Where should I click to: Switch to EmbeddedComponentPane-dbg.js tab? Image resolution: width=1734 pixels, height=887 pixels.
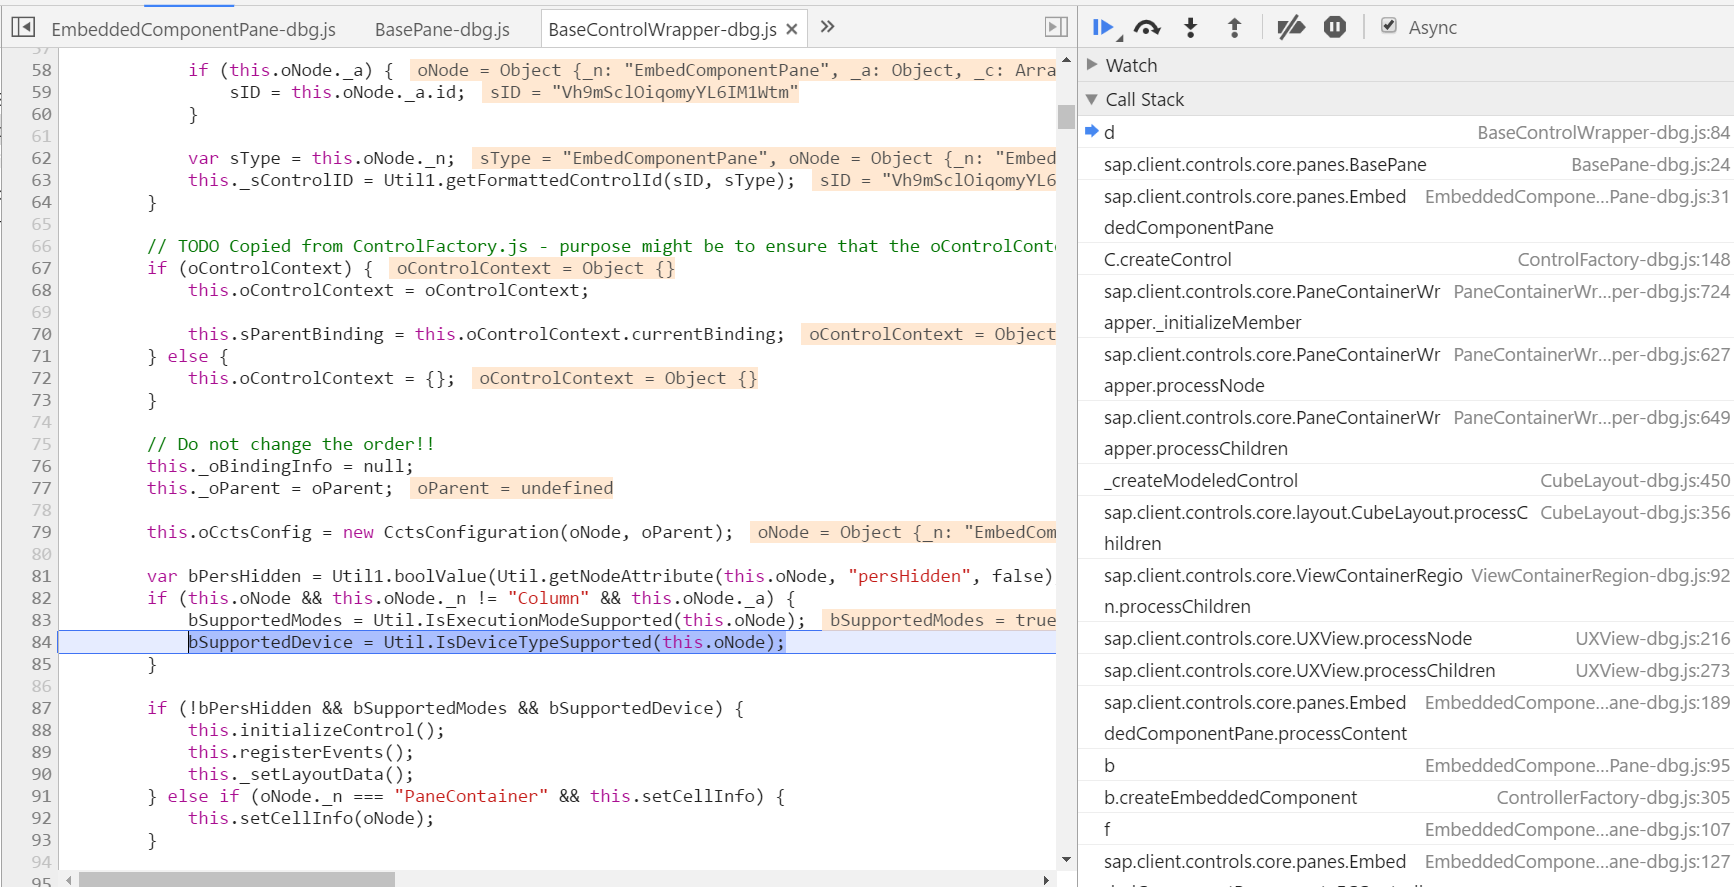(193, 29)
